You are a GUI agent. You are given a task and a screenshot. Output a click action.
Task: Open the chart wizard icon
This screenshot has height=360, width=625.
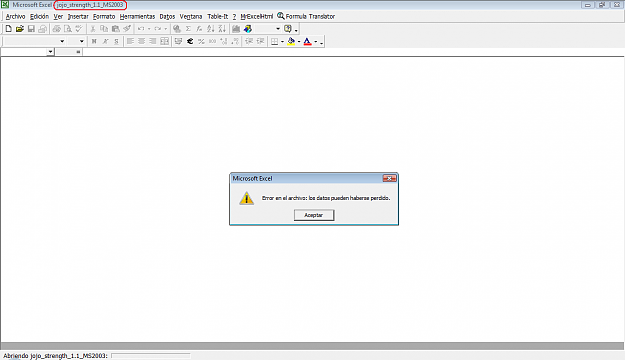tap(236, 29)
